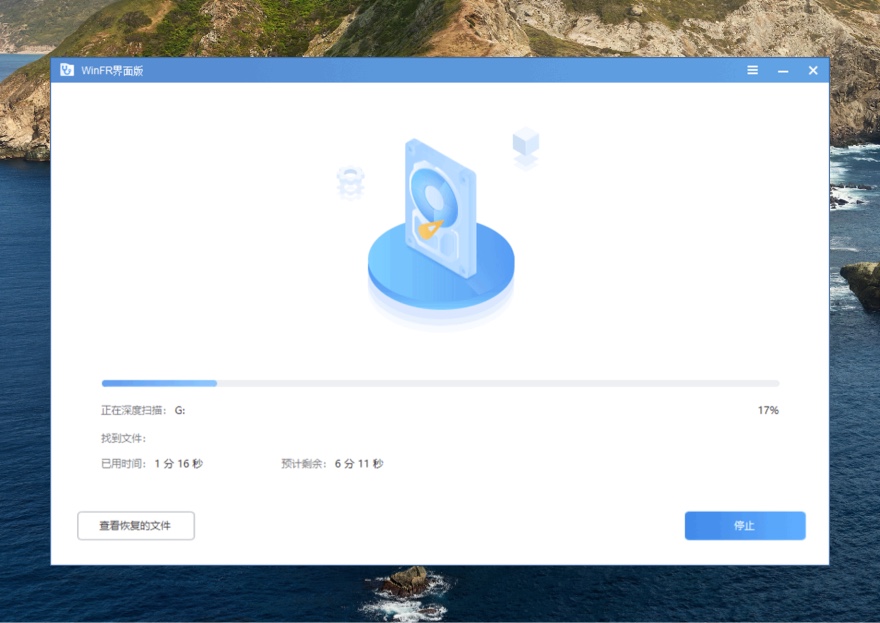This screenshot has width=880, height=623.
Task: Click the estimated remaining 6分11秒 label
Action: click(330, 463)
